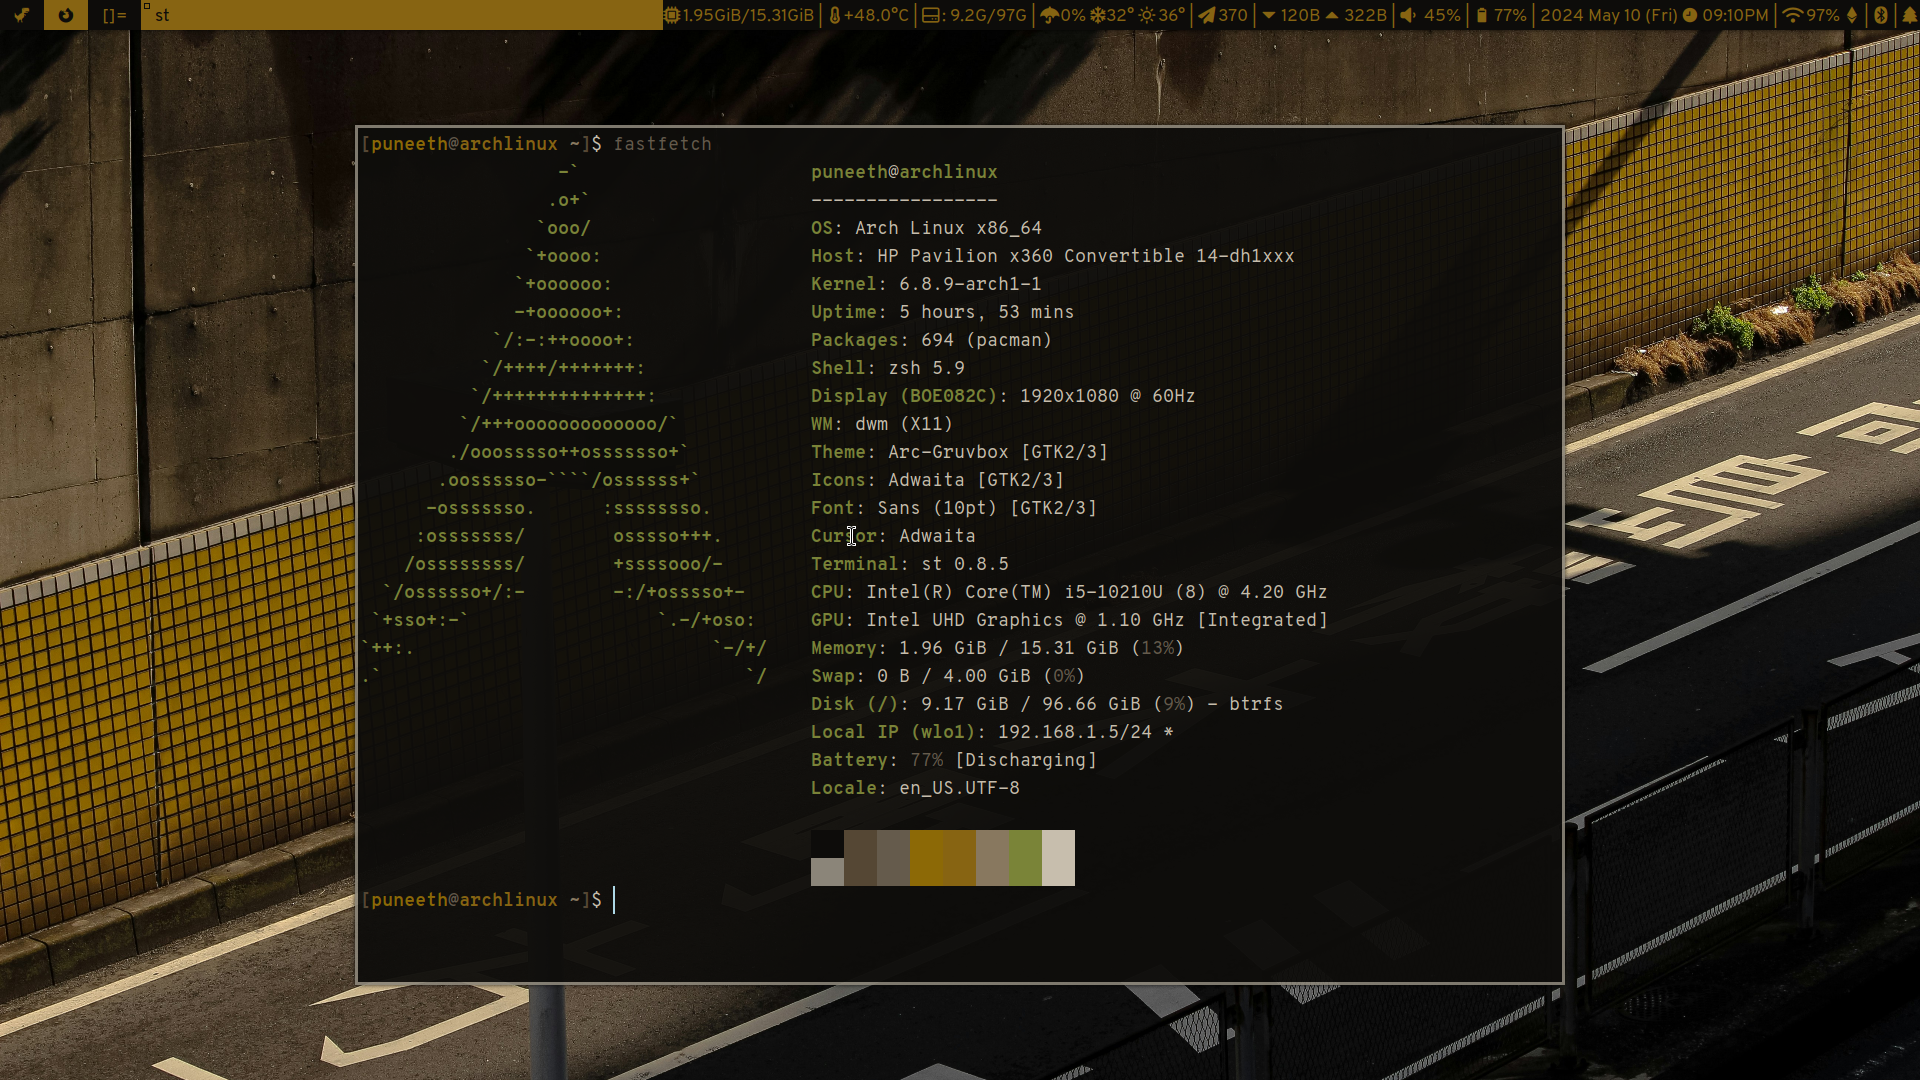Viewport: 1920px width, 1080px height.
Task: Click the paper plane 370 icon
Action: coord(1207,15)
